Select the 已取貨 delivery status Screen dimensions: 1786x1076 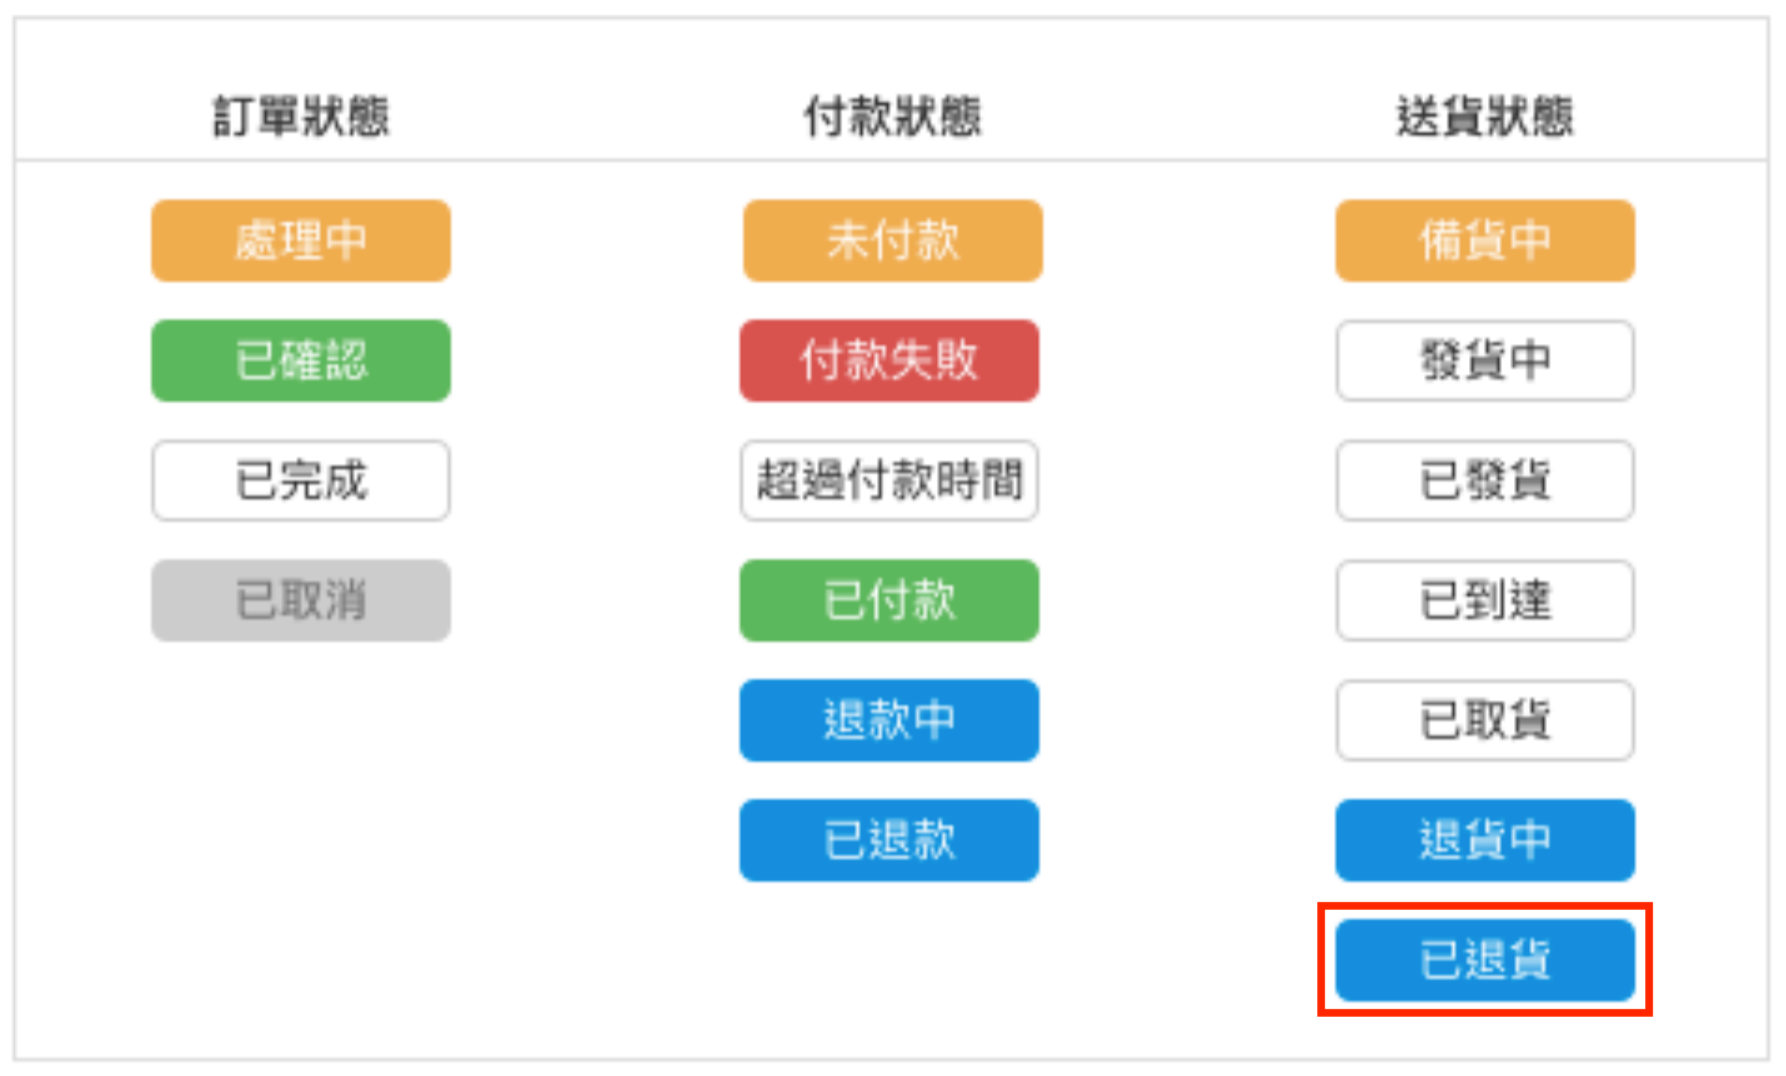[1485, 720]
